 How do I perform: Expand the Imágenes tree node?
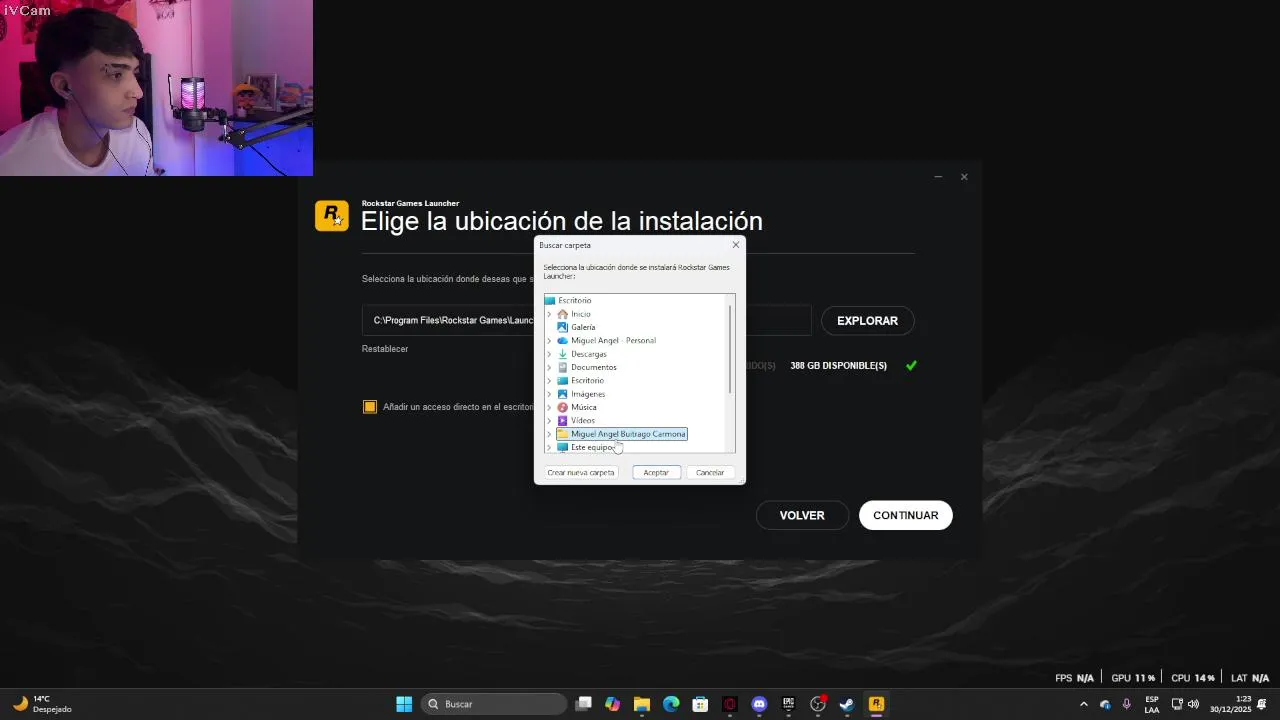coord(549,394)
